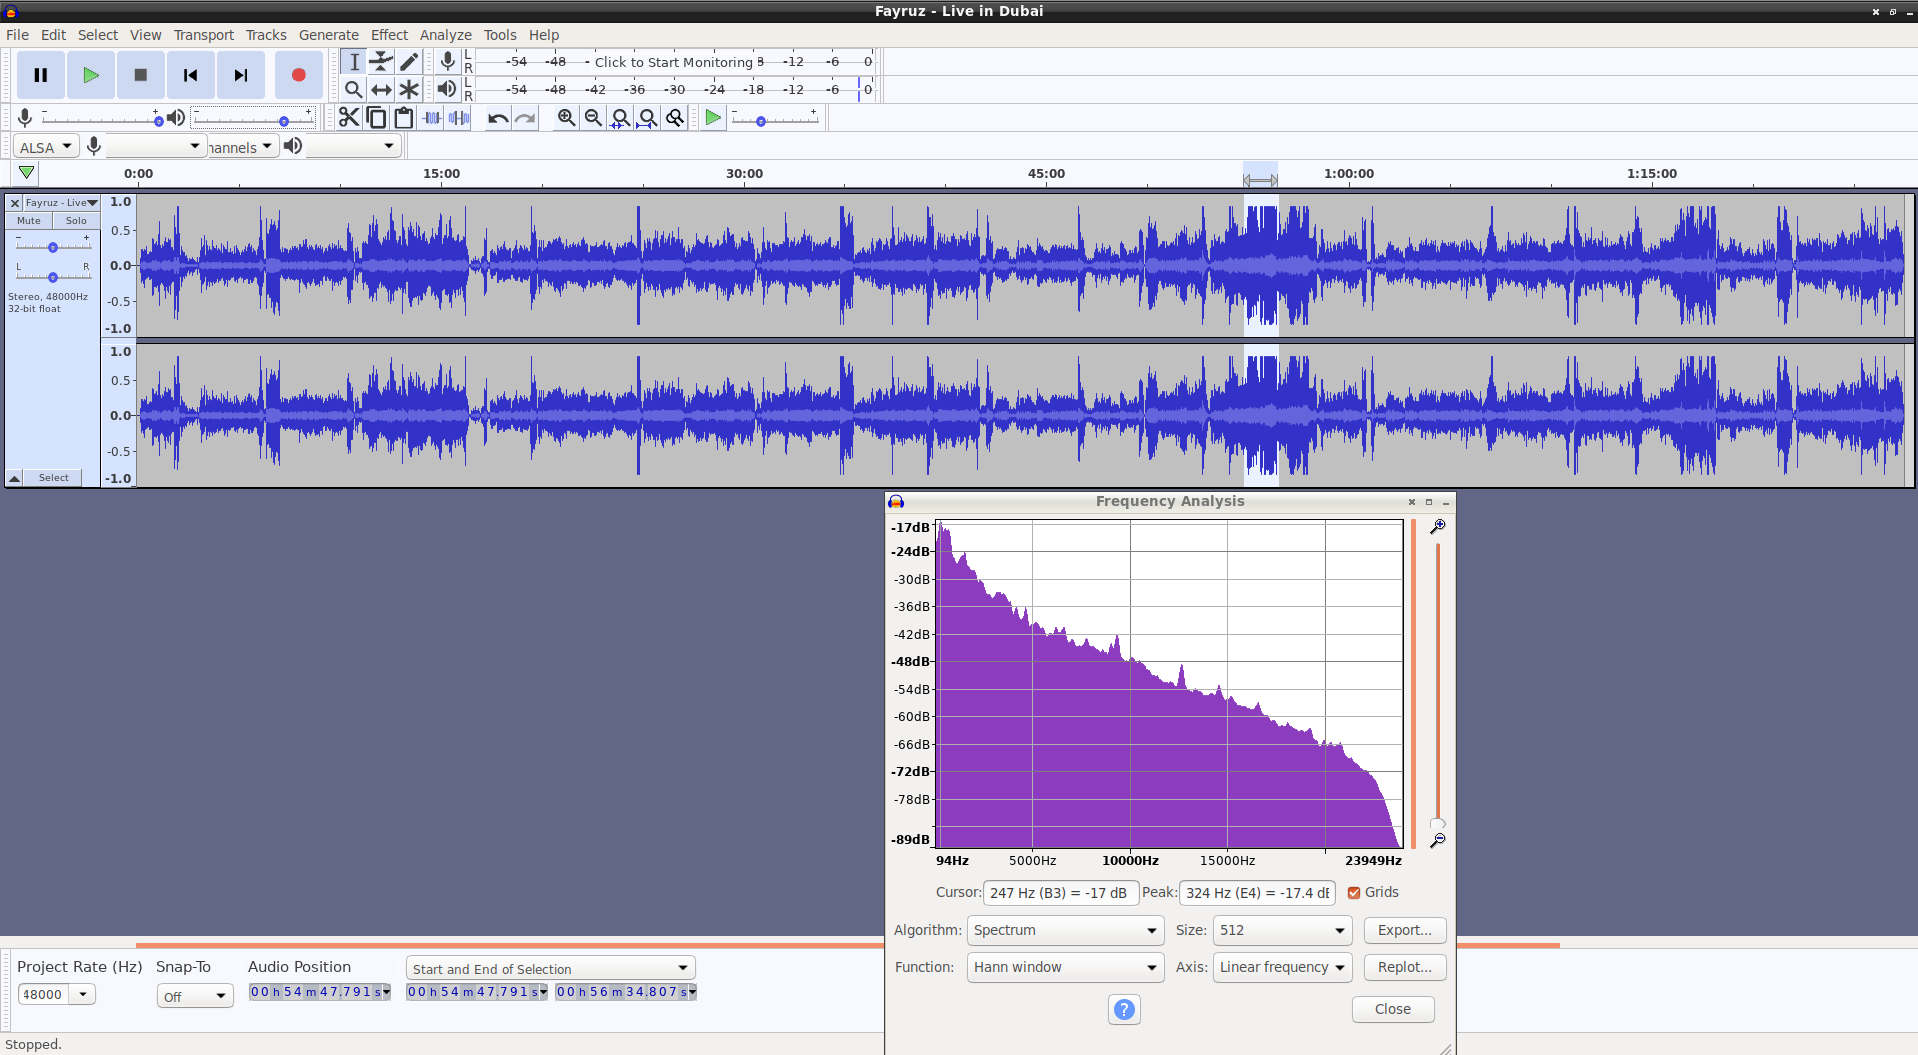Open the Algorithm Spectrum dropdown
Viewport: 1918px width, 1055px height.
1065,930
